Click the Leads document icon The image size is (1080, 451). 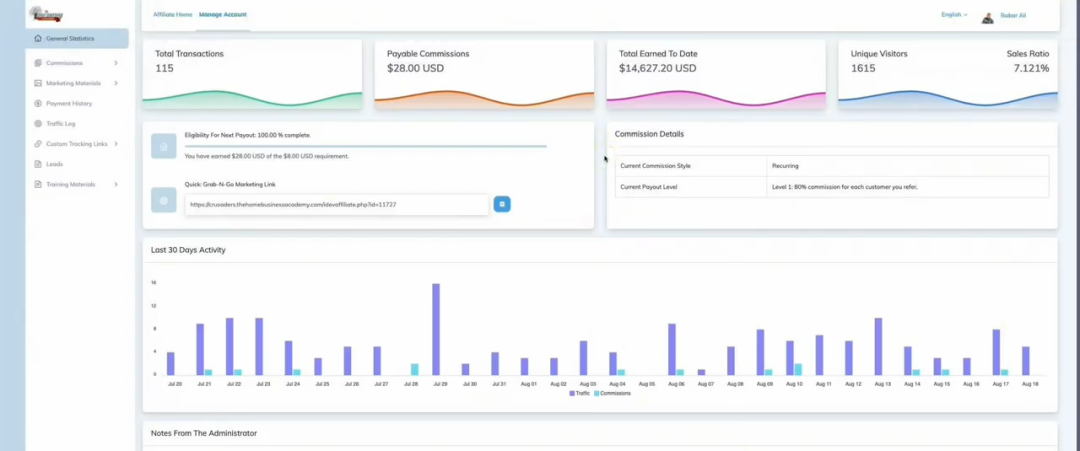click(38, 164)
